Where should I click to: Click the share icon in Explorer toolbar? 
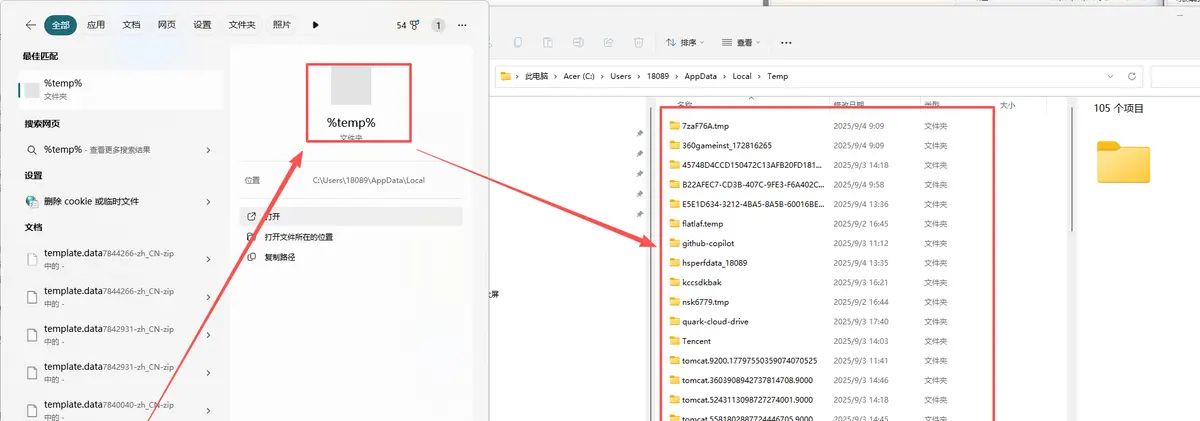pos(608,43)
